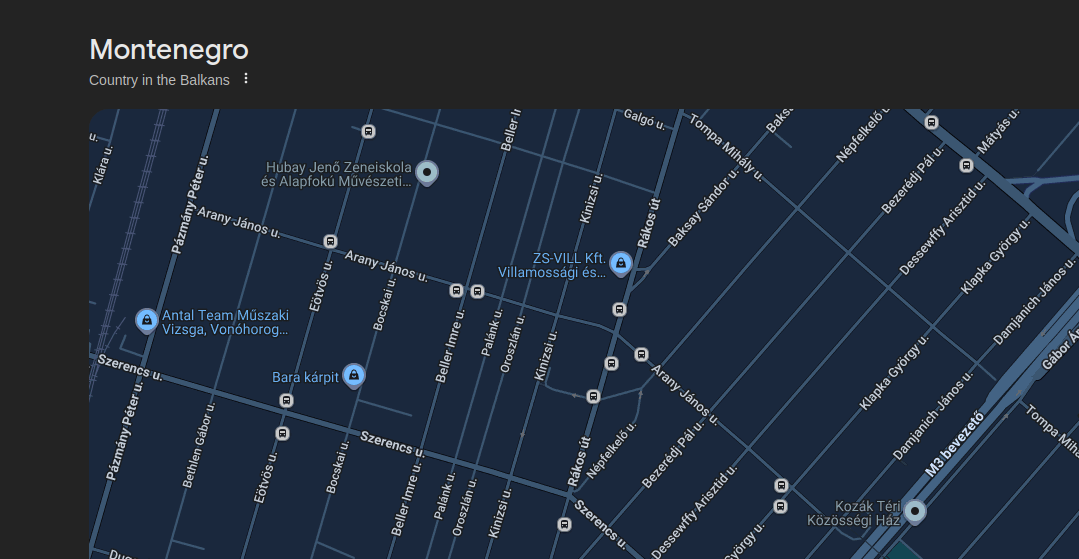The width and height of the screenshot is (1079, 559).
Task: Click the bus stop on Eötvös u. south of Szerencs u.
Action: point(282,434)
